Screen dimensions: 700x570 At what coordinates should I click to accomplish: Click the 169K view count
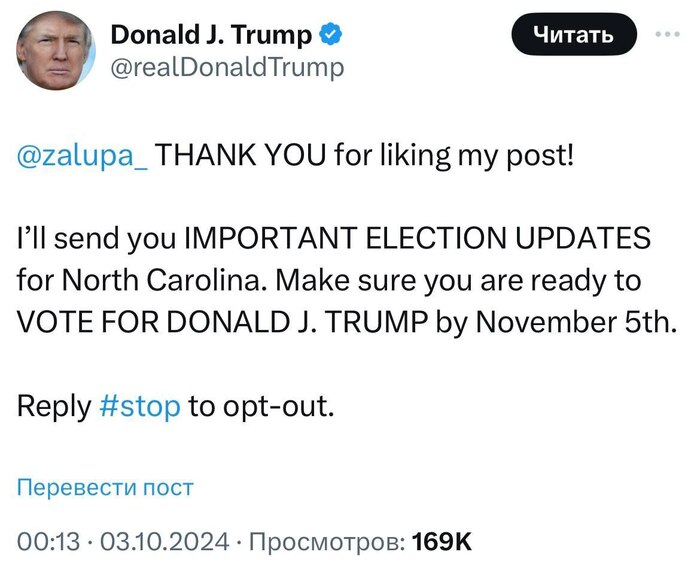441,541
